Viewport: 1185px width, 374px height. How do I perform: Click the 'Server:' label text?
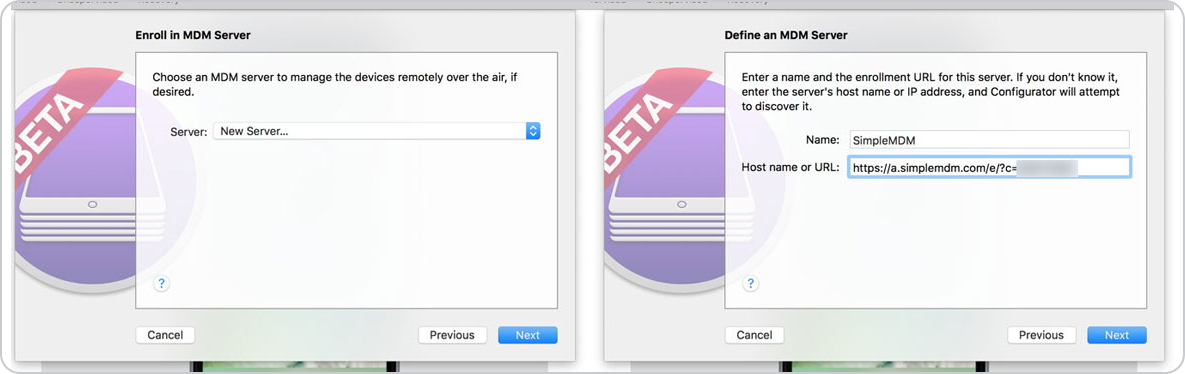(x=188, y=131)
